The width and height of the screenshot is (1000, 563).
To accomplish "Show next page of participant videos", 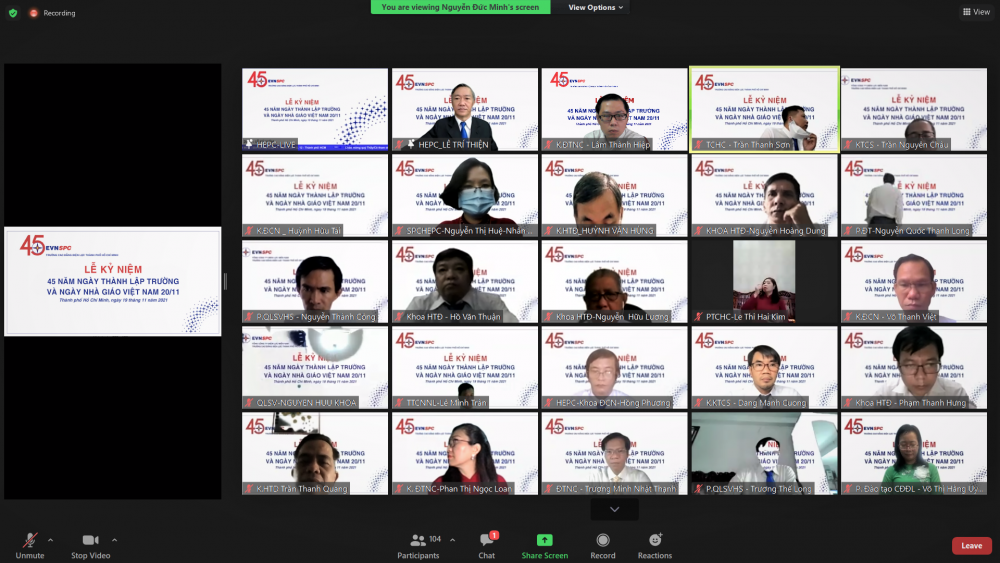I will 614,509.
